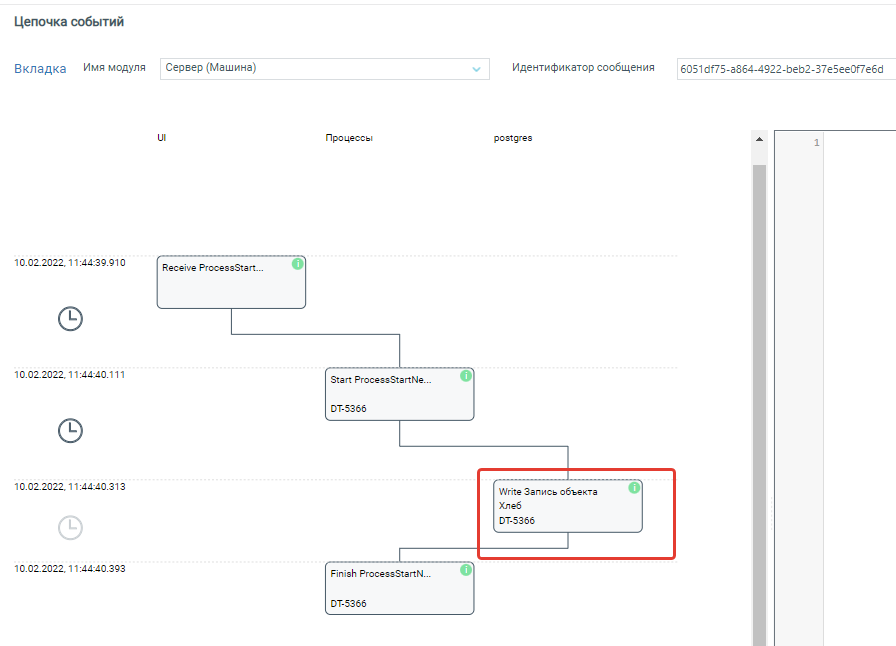896x646 pixels.
Task: Click greyed clock icon under 11:44:40.313
Action: click(70, 527)
